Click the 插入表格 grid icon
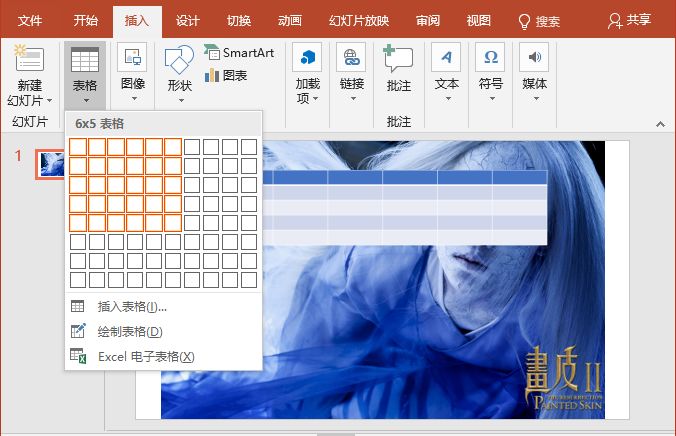 click(x=78, y=306)
